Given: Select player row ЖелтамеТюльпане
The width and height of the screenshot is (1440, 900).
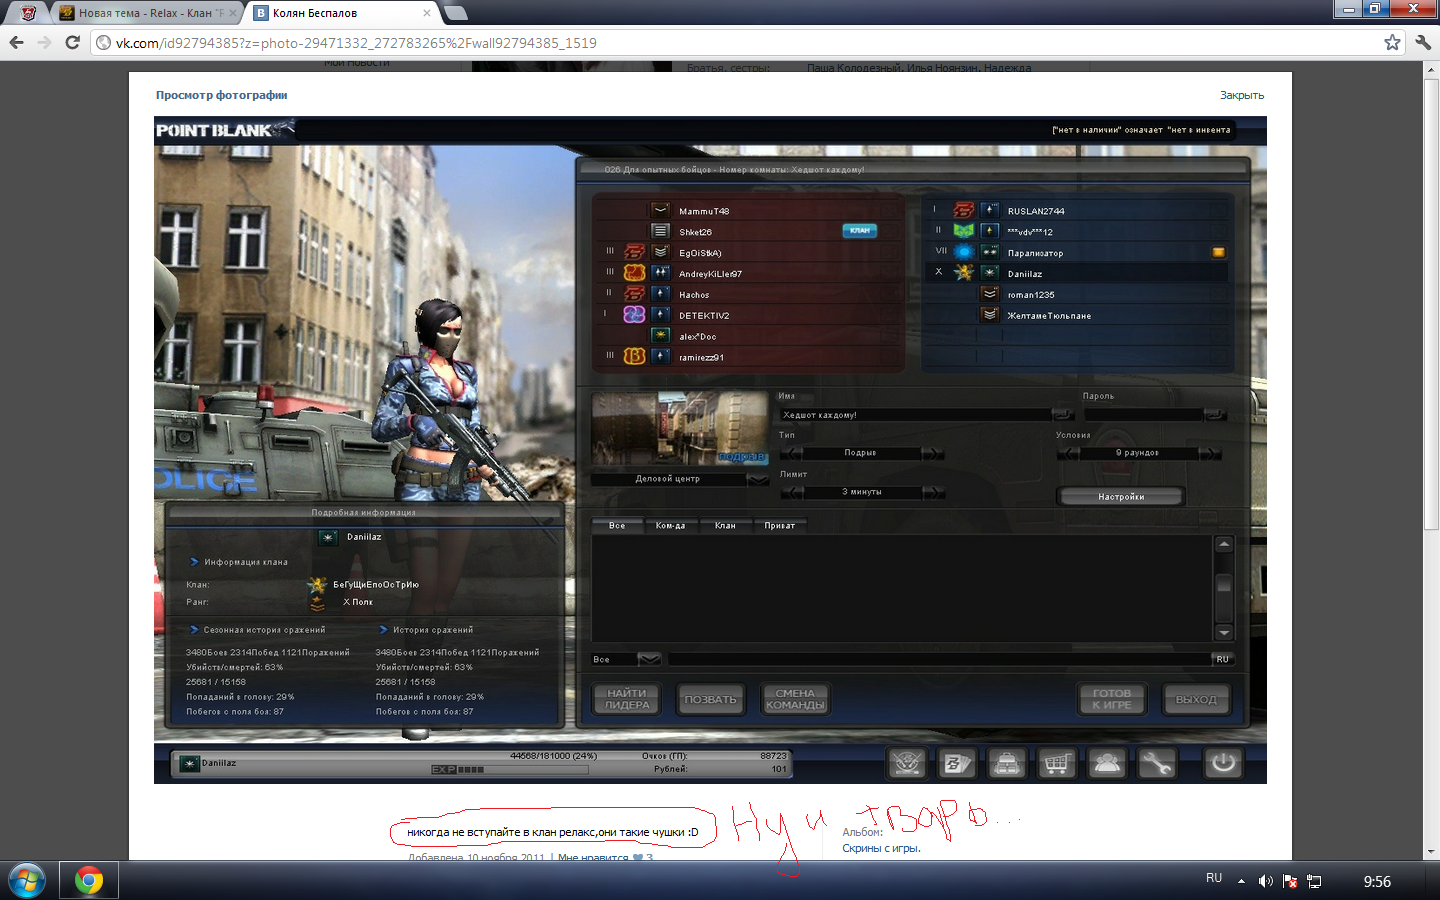Looking at the screenshot, I should (x=1076, y=315).
